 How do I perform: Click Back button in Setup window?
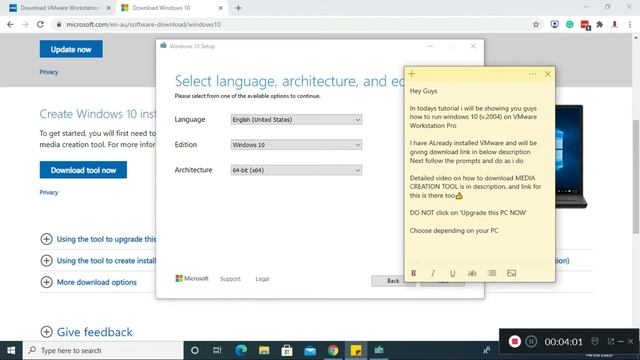[x=393, y=281]
